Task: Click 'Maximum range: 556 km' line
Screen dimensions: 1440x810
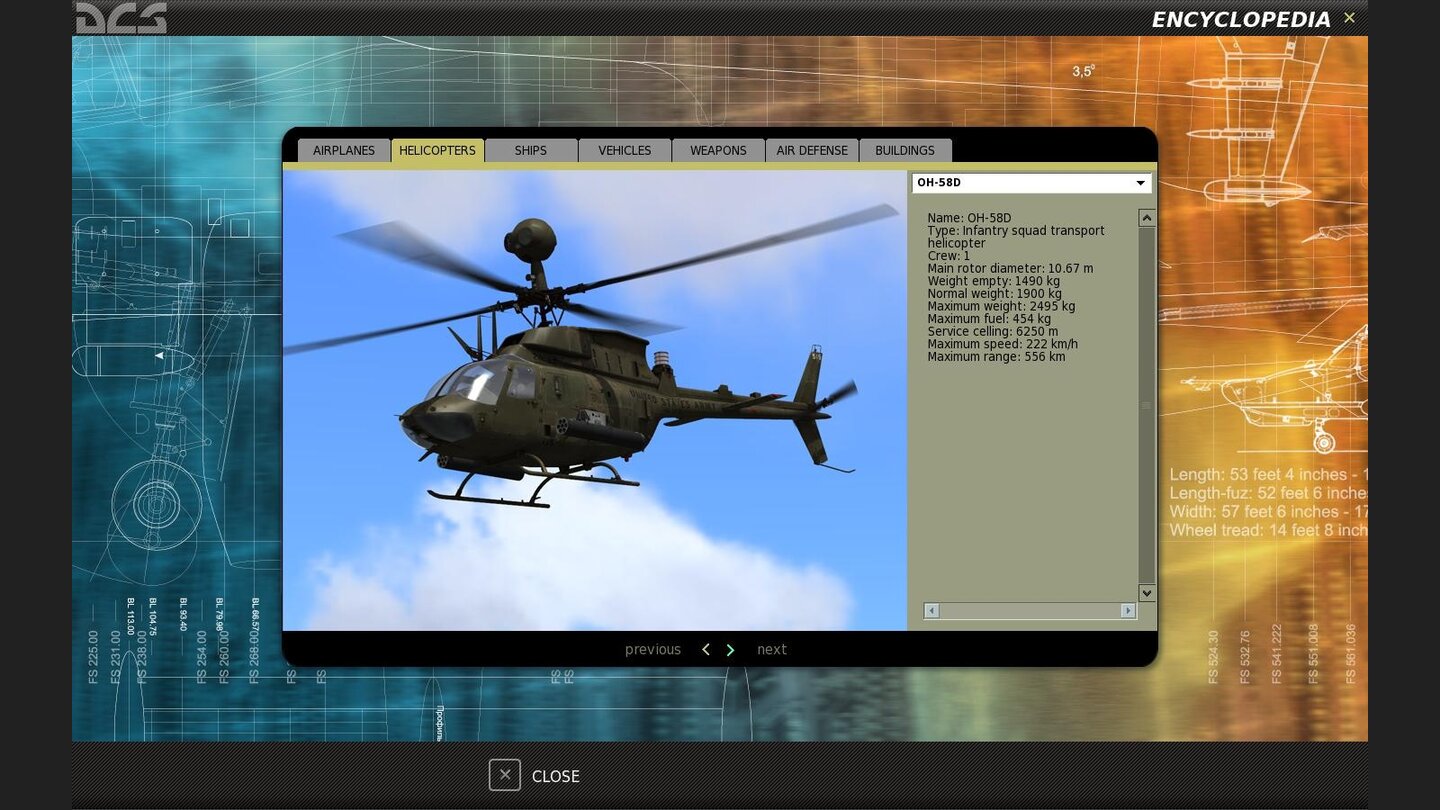Action: 996,357
